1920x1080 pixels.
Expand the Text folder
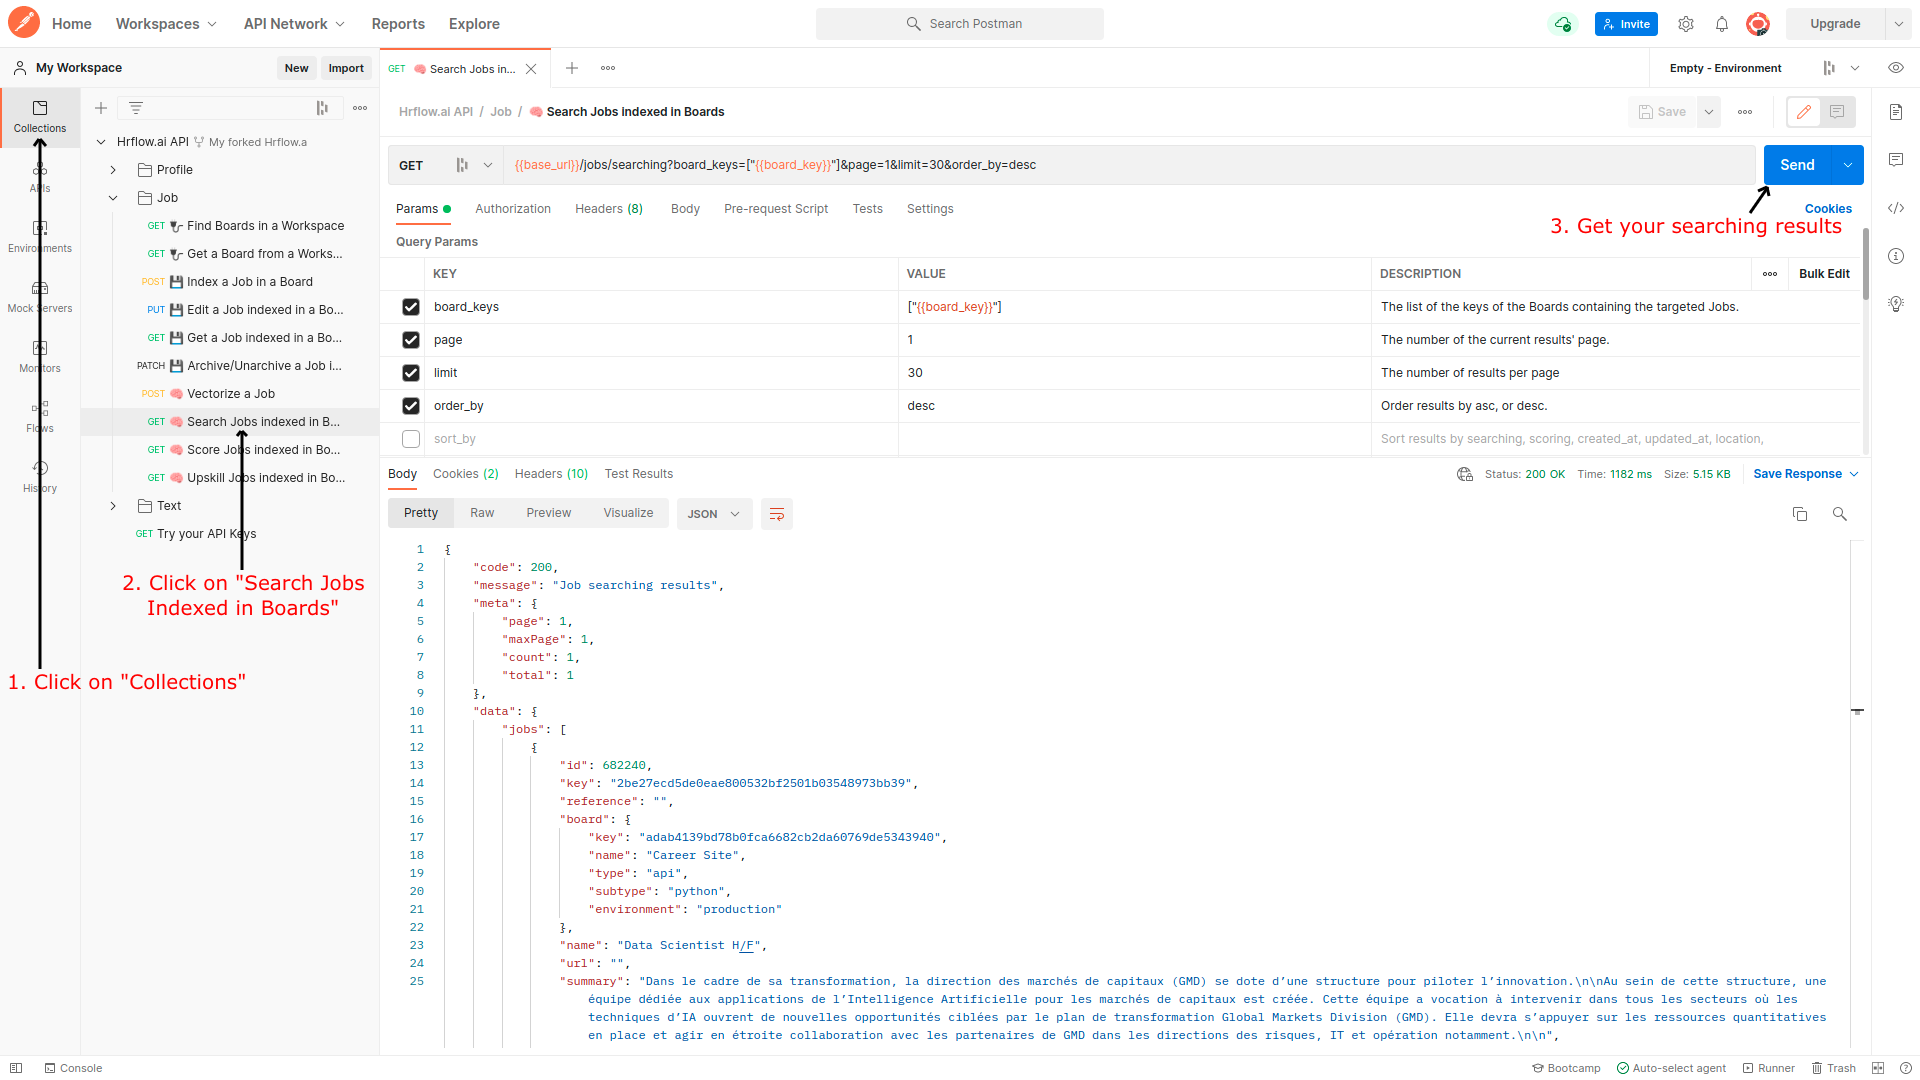pos(113,506)
